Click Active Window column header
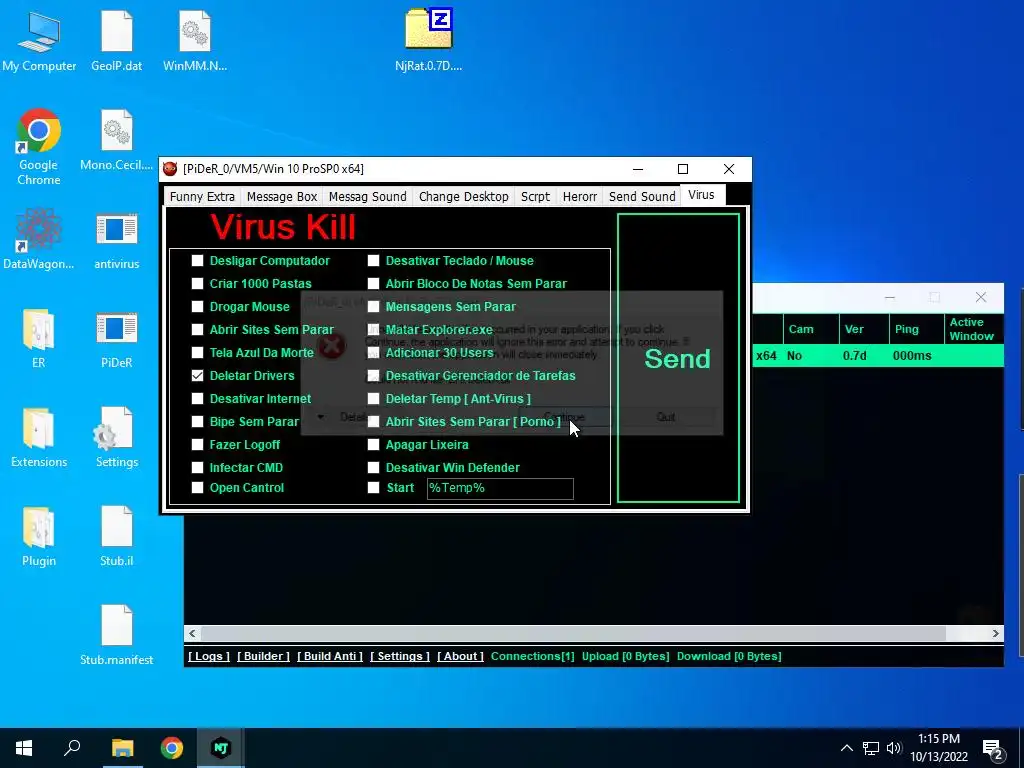 [x=973, y=329]
